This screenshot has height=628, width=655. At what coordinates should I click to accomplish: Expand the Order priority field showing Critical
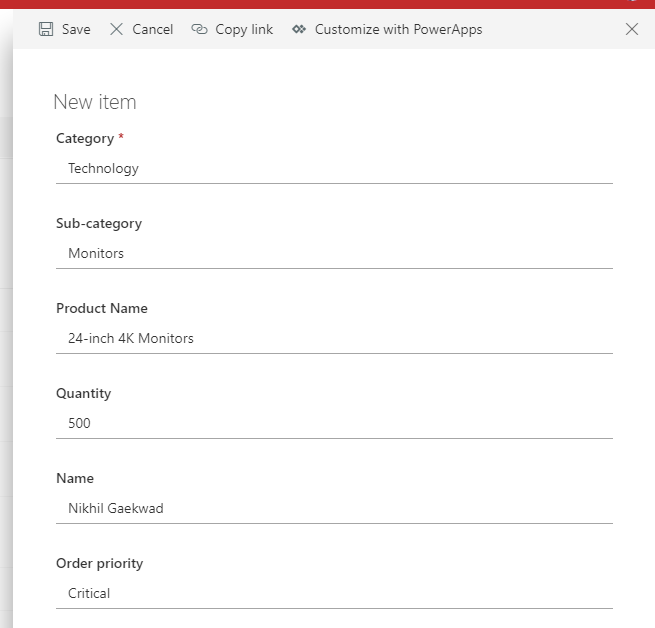pyautogui.click(x=334, y=594)
